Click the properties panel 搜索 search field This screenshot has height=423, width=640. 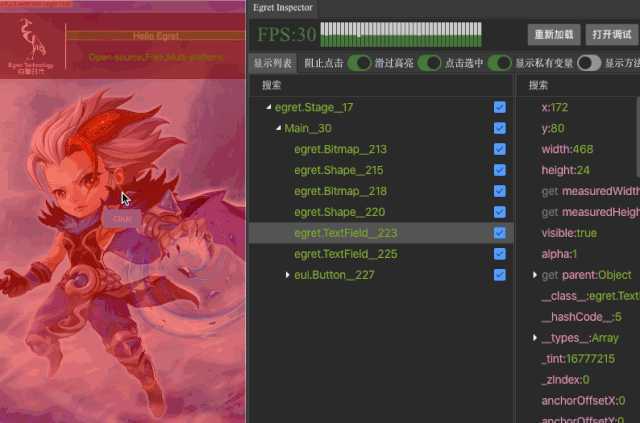pyautogui.click(x=579, y=85)
